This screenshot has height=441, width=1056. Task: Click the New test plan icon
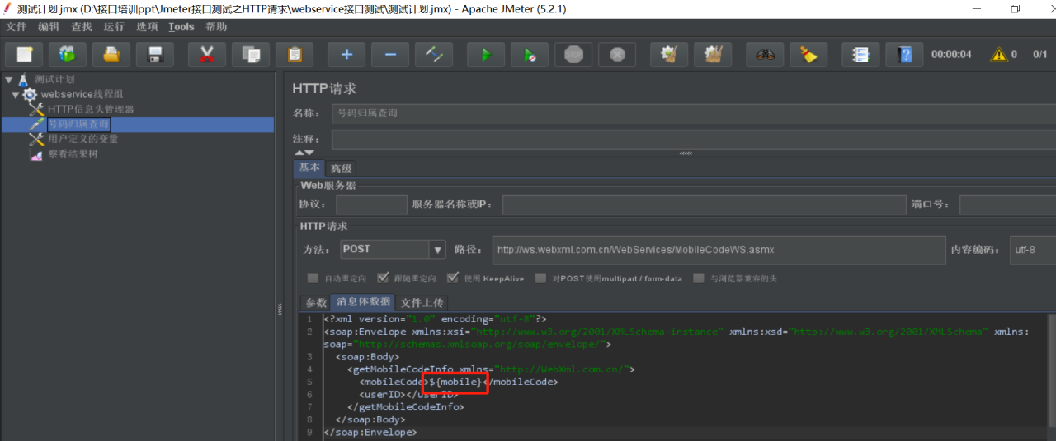tap(24, 55)
